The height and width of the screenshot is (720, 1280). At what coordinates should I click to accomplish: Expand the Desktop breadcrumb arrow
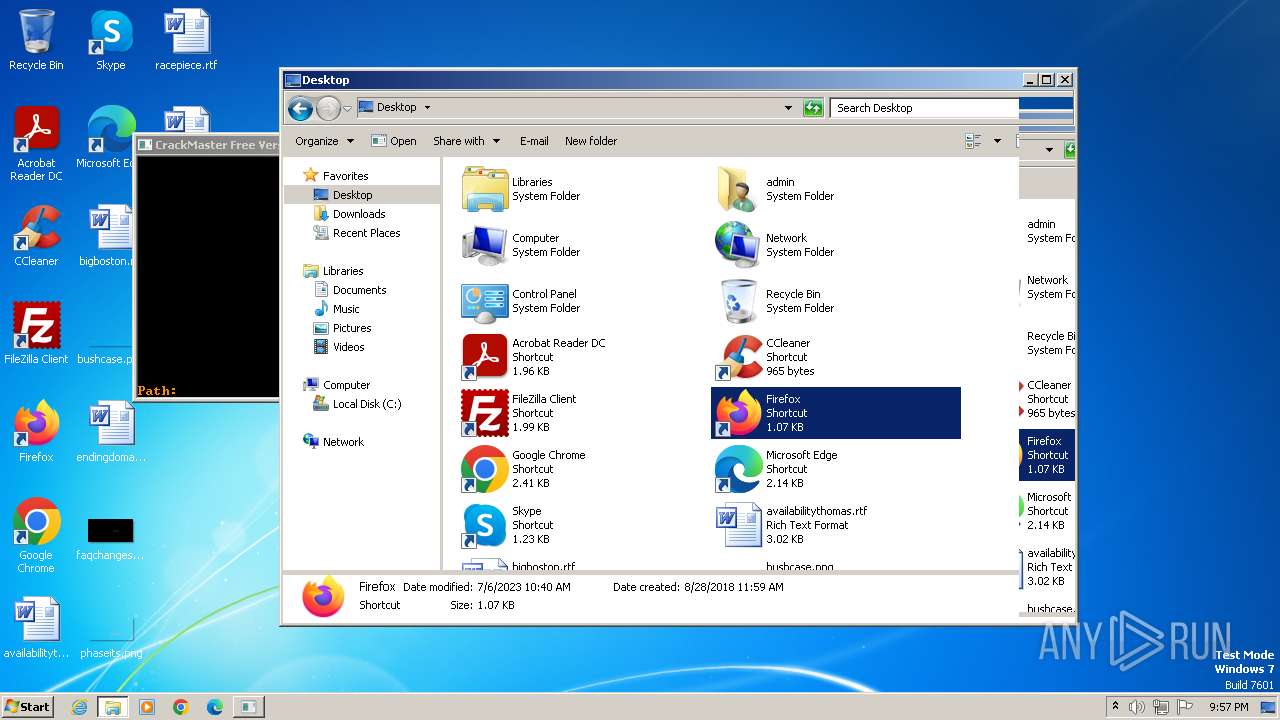click(427, 107)
